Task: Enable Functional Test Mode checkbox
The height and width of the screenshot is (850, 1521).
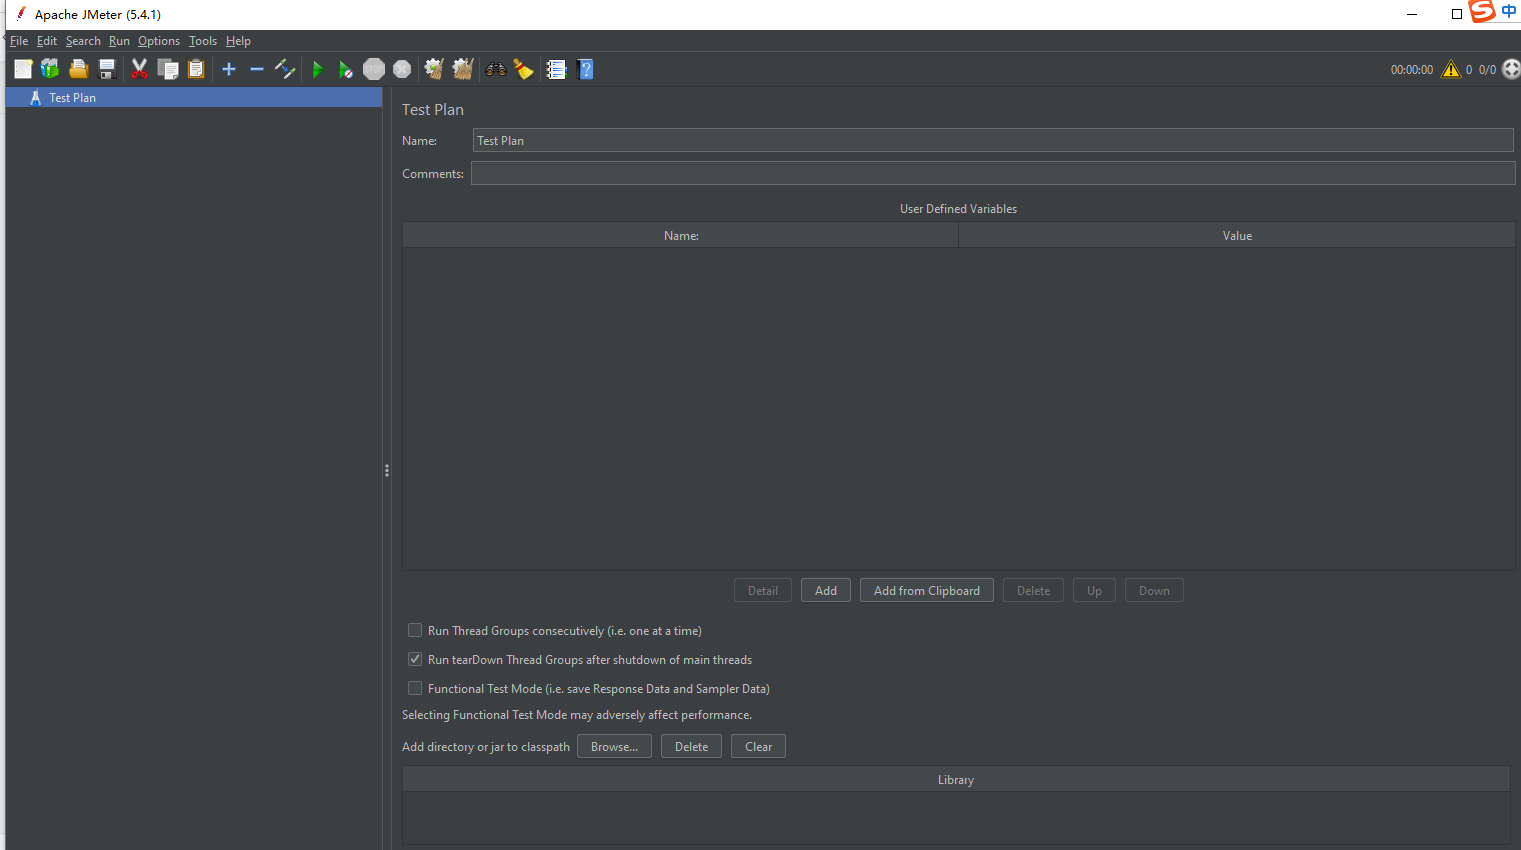Action: 415,689
